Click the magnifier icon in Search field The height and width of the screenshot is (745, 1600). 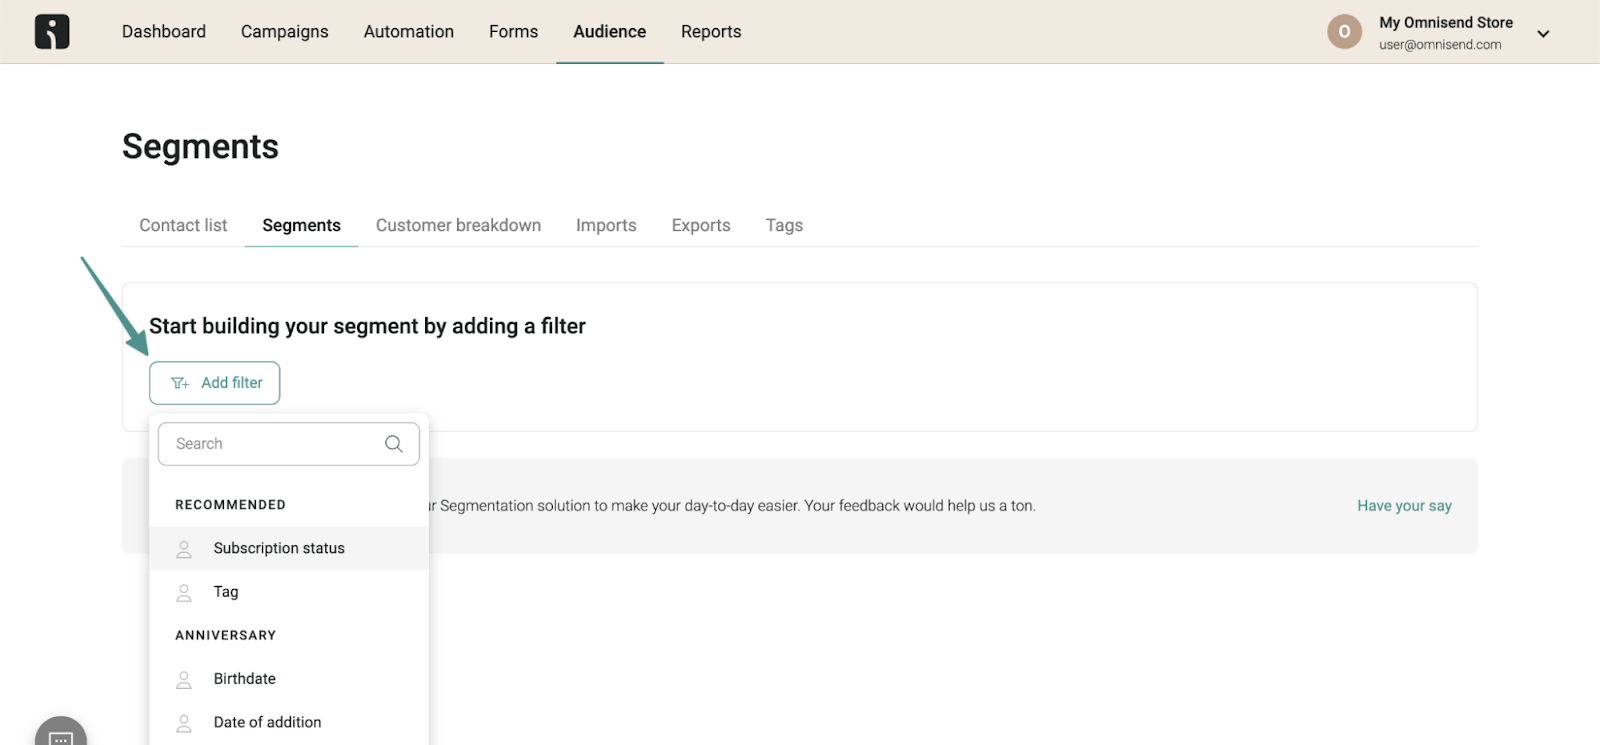point(394,444)
